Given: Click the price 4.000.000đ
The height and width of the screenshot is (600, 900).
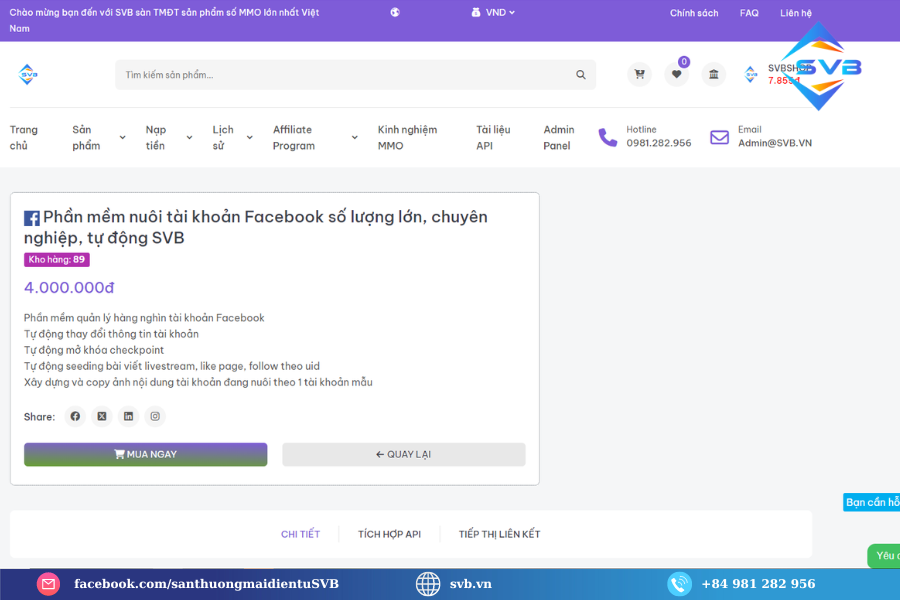Looking at the screenshot, I should (69, 287).
